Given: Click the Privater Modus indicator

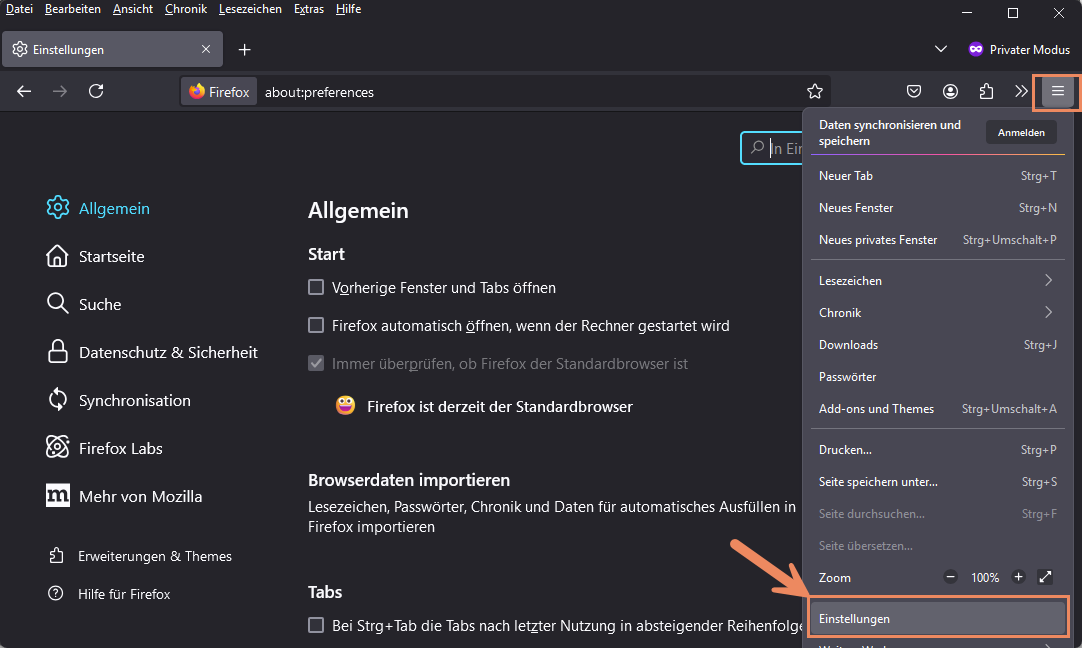Looking at the screenshot, I should [1019, 50].
